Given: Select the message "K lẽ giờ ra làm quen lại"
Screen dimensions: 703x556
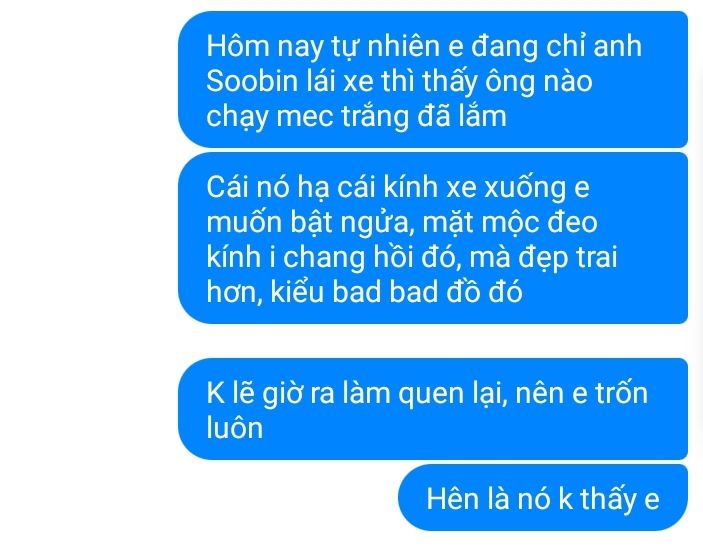Looking at the screenshot, I should [433, 409].
